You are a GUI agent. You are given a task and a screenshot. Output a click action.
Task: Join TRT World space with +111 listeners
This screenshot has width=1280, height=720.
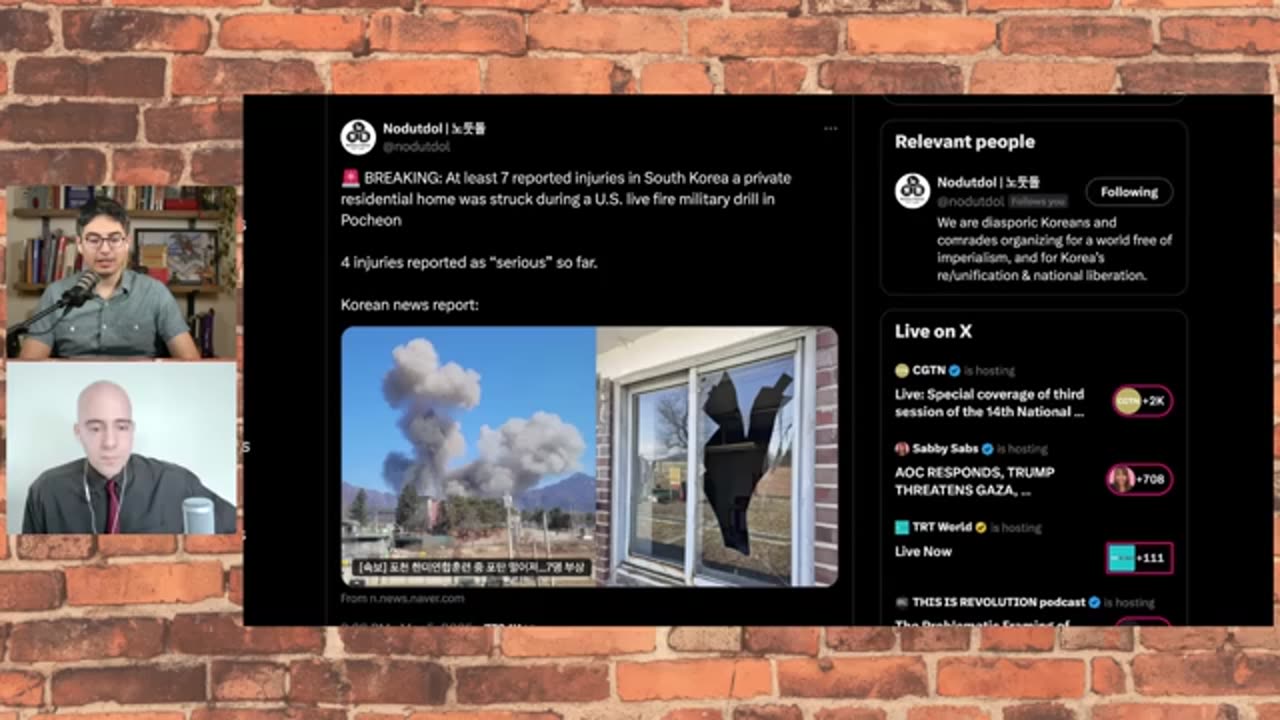[x=1139, y=557]
